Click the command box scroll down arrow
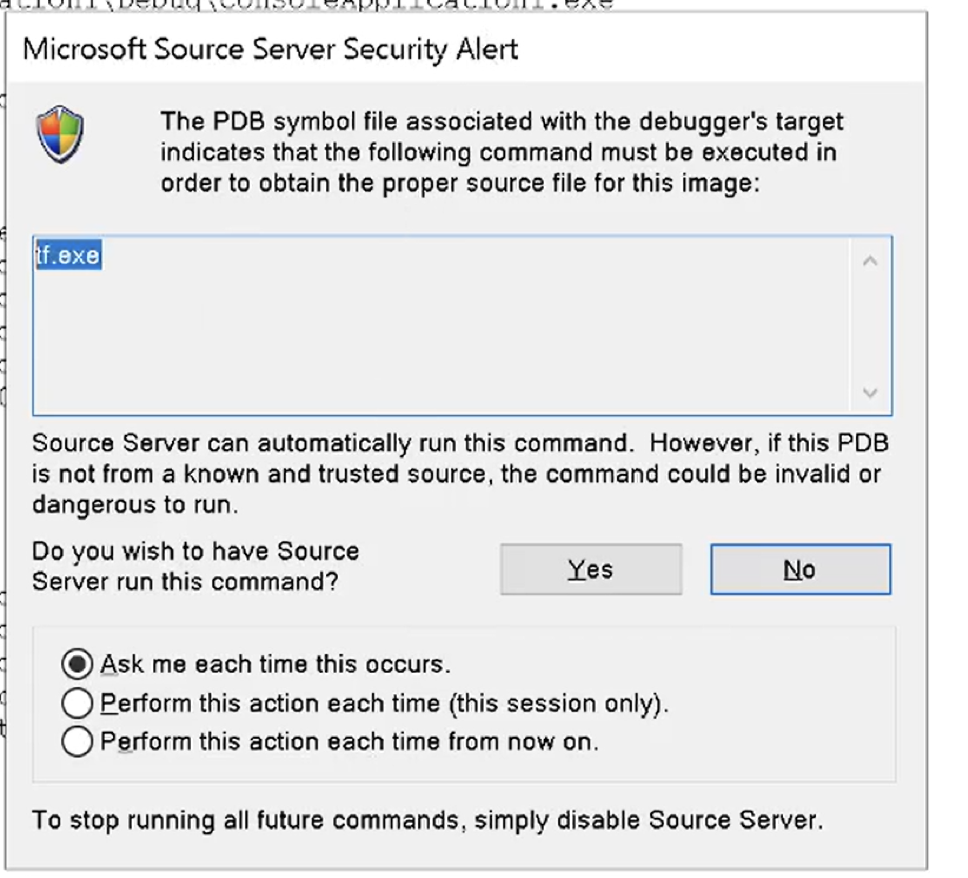The image size is (968, 878). click(x=870, y=394)
